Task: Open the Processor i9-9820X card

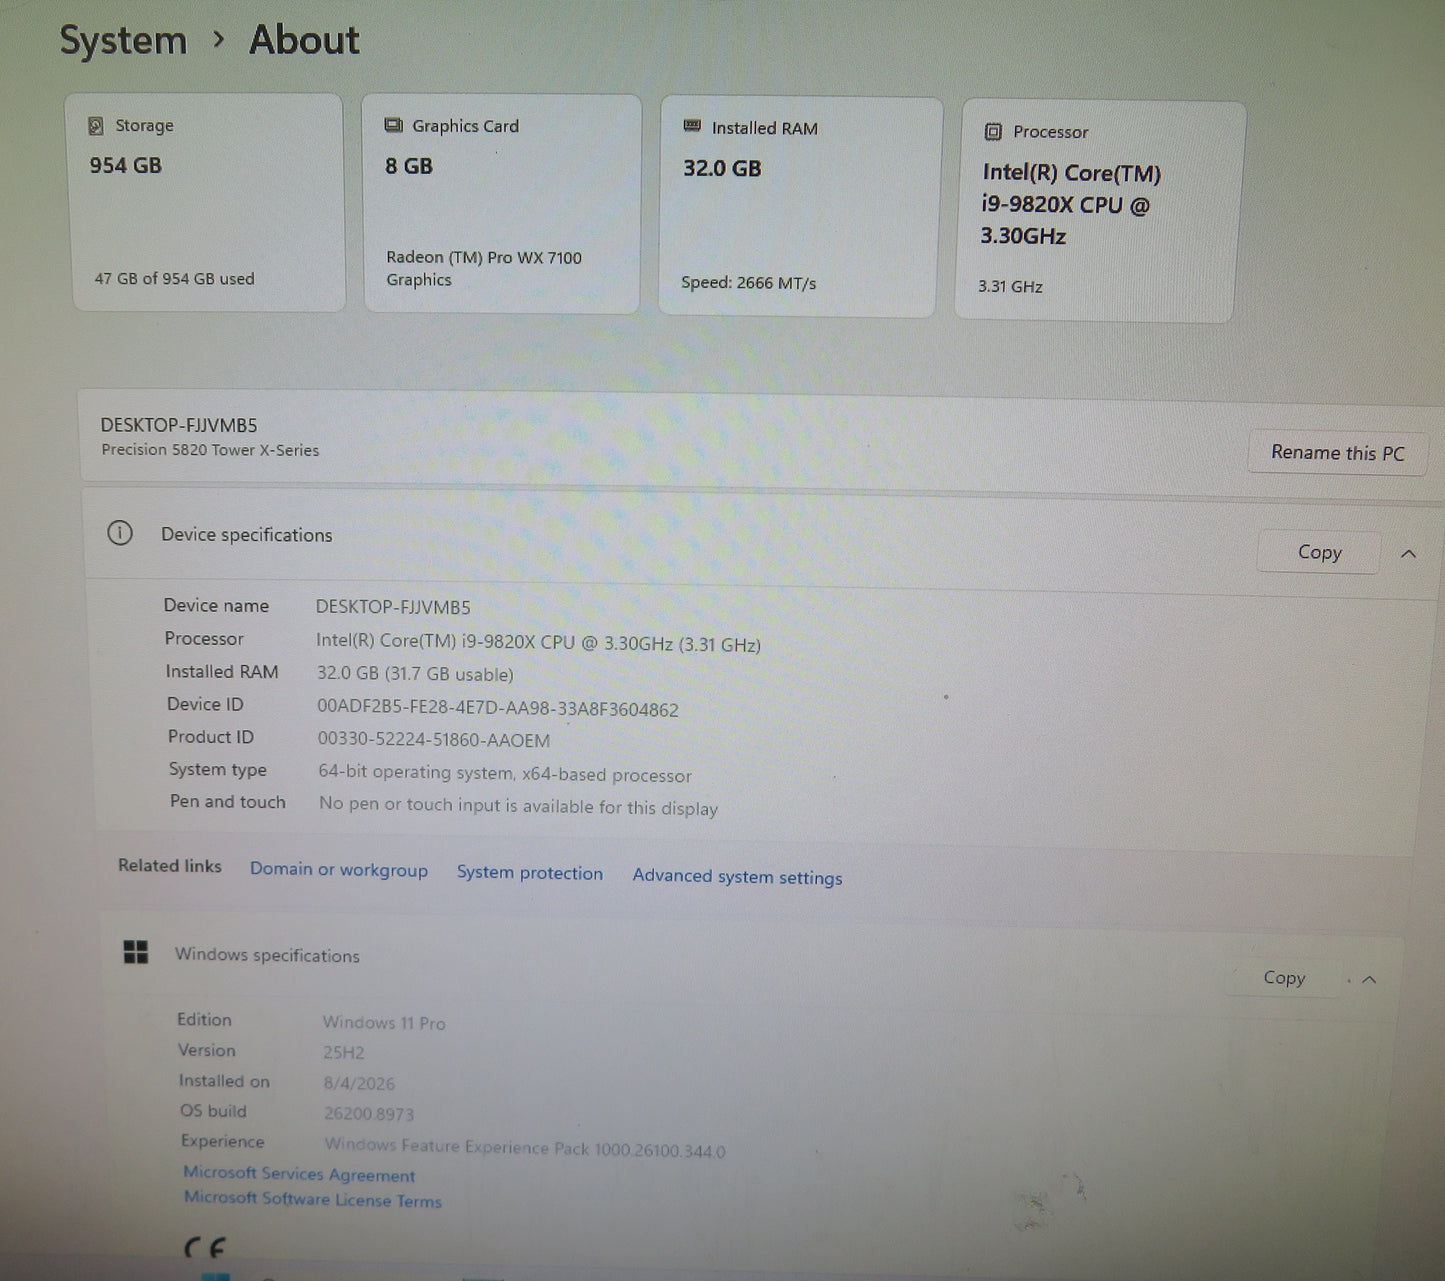Action: (x=1099, y=212)
